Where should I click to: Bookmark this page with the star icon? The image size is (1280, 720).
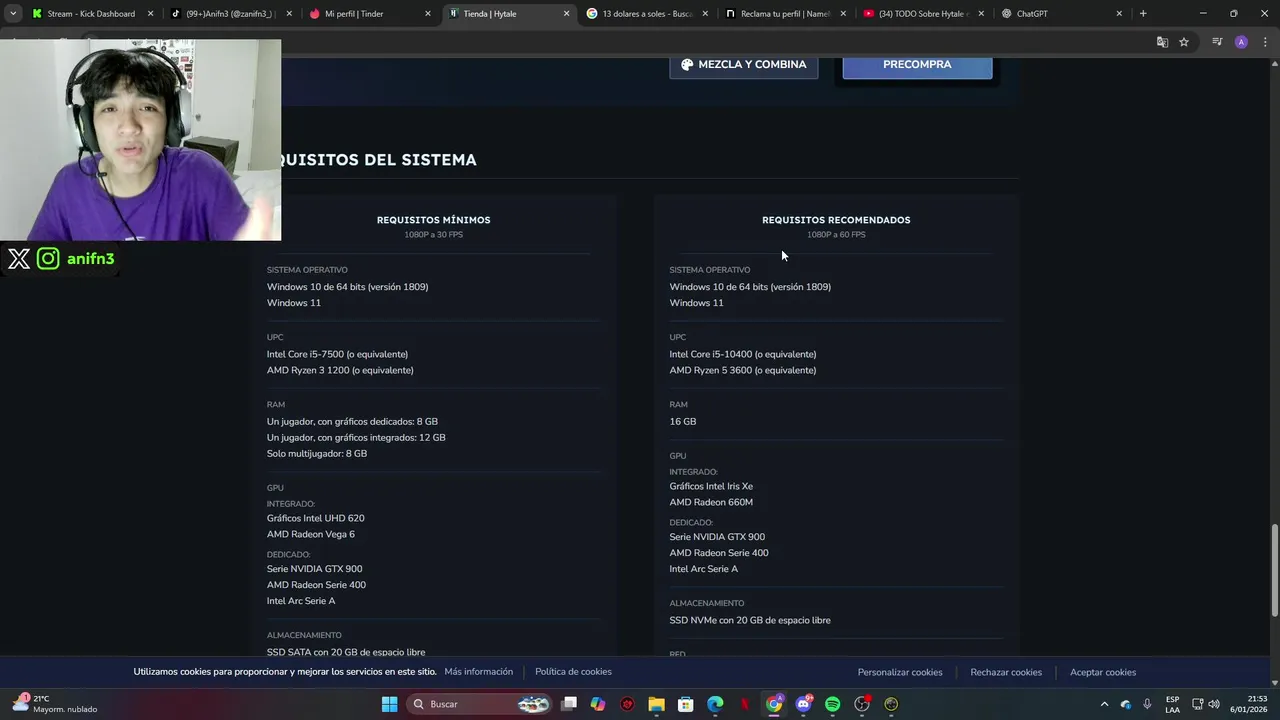1184,42
